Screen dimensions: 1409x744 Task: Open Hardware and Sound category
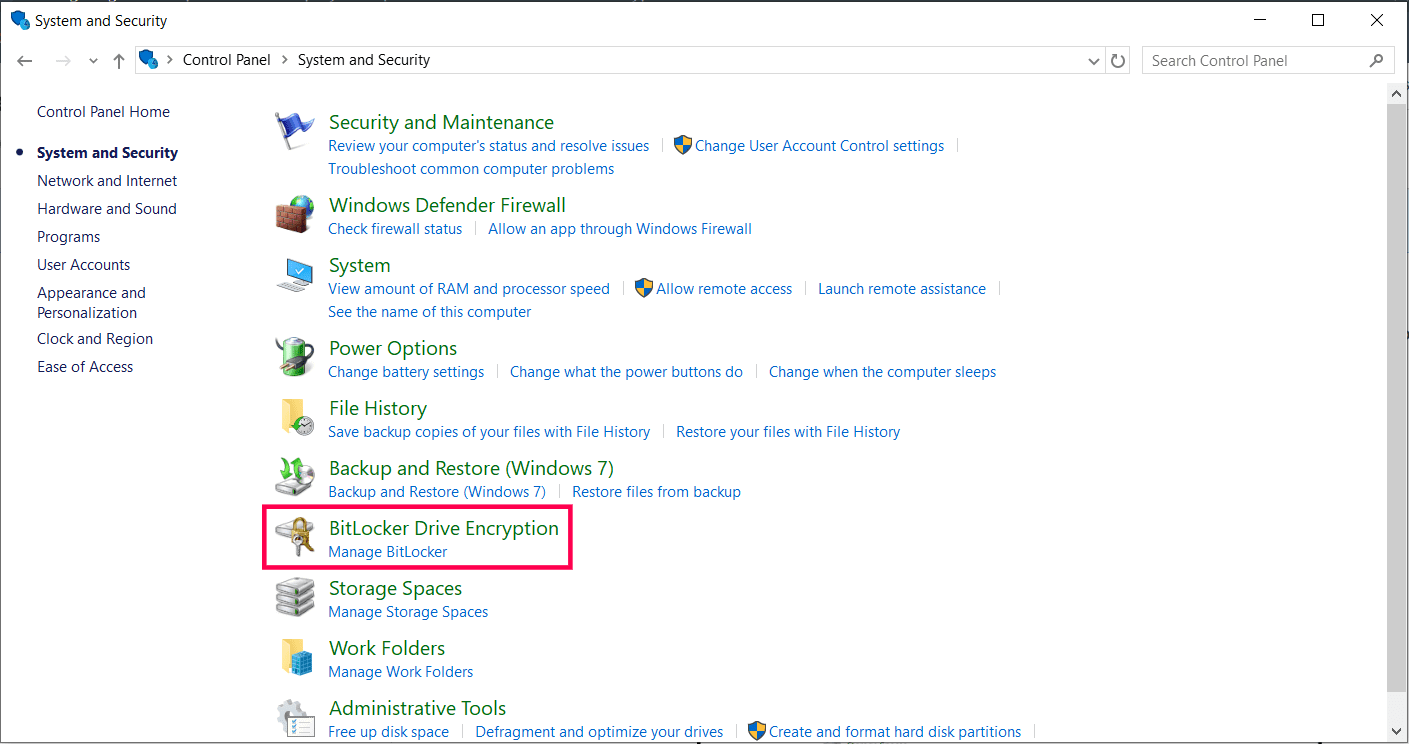(107, 209)
